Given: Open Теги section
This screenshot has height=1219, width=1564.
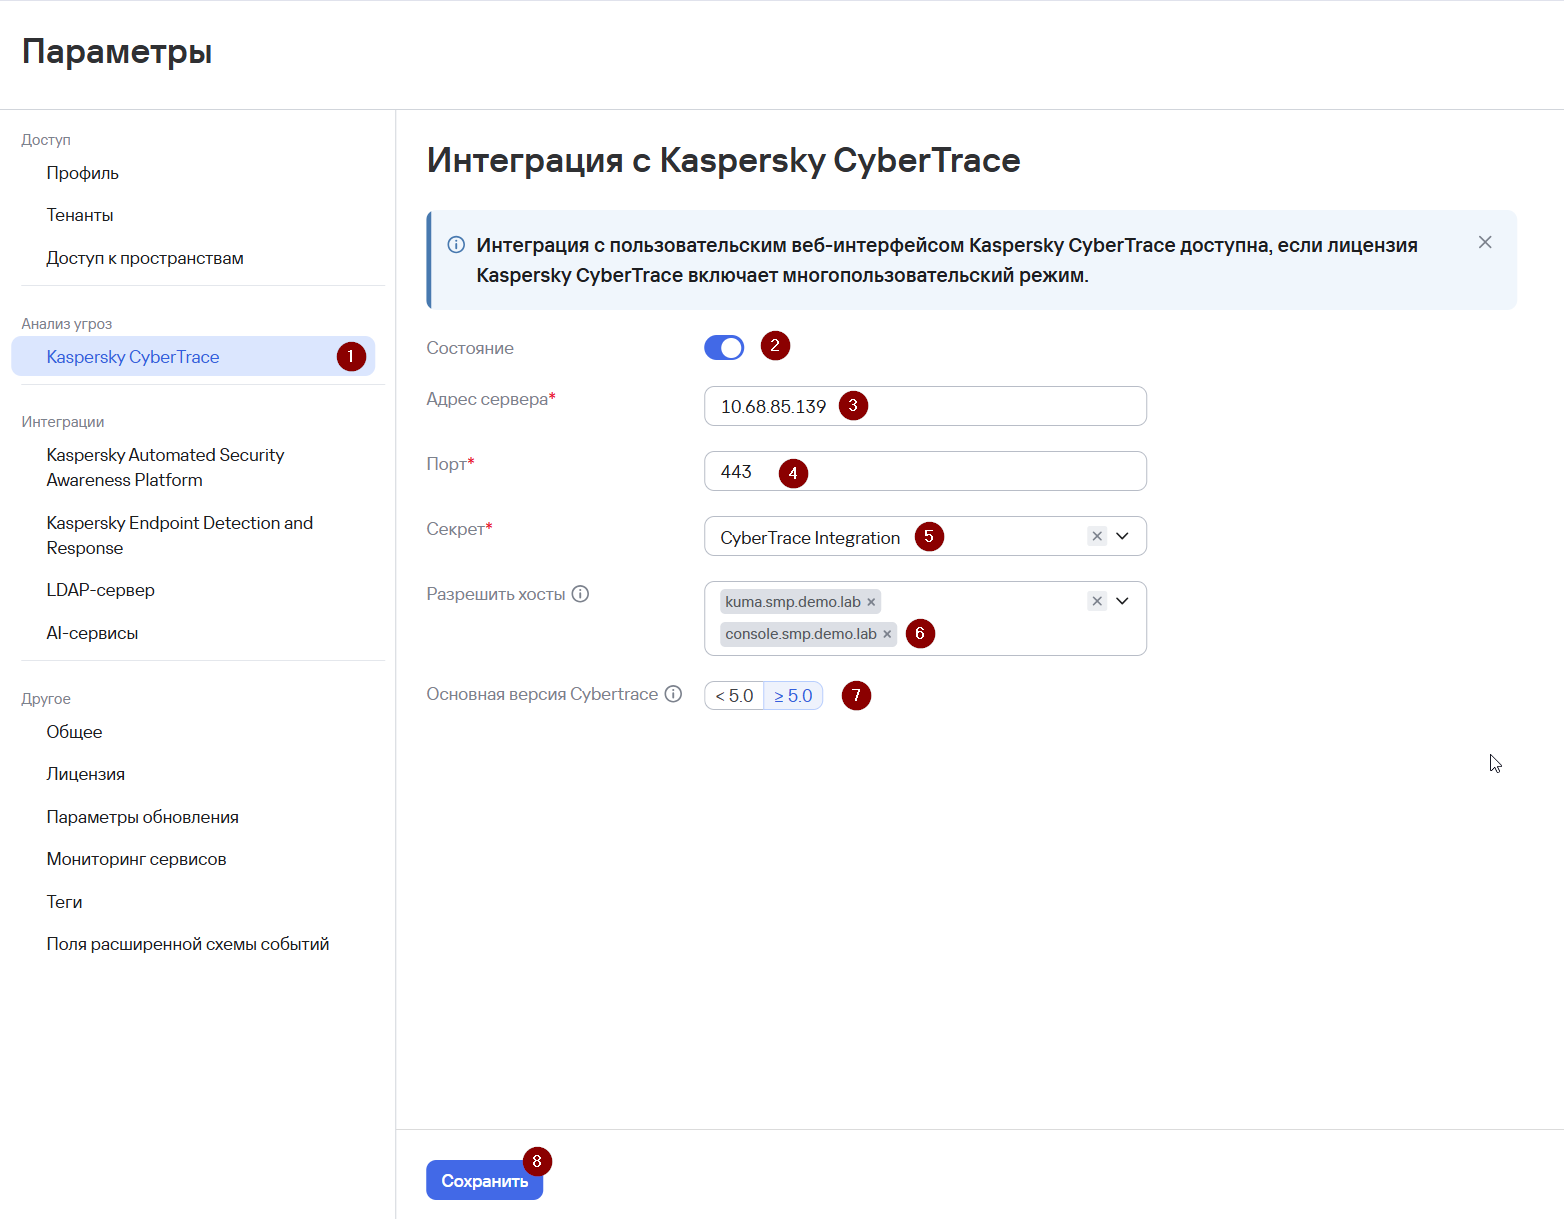Looking at the screenshot, I should [x=65, y=902].
